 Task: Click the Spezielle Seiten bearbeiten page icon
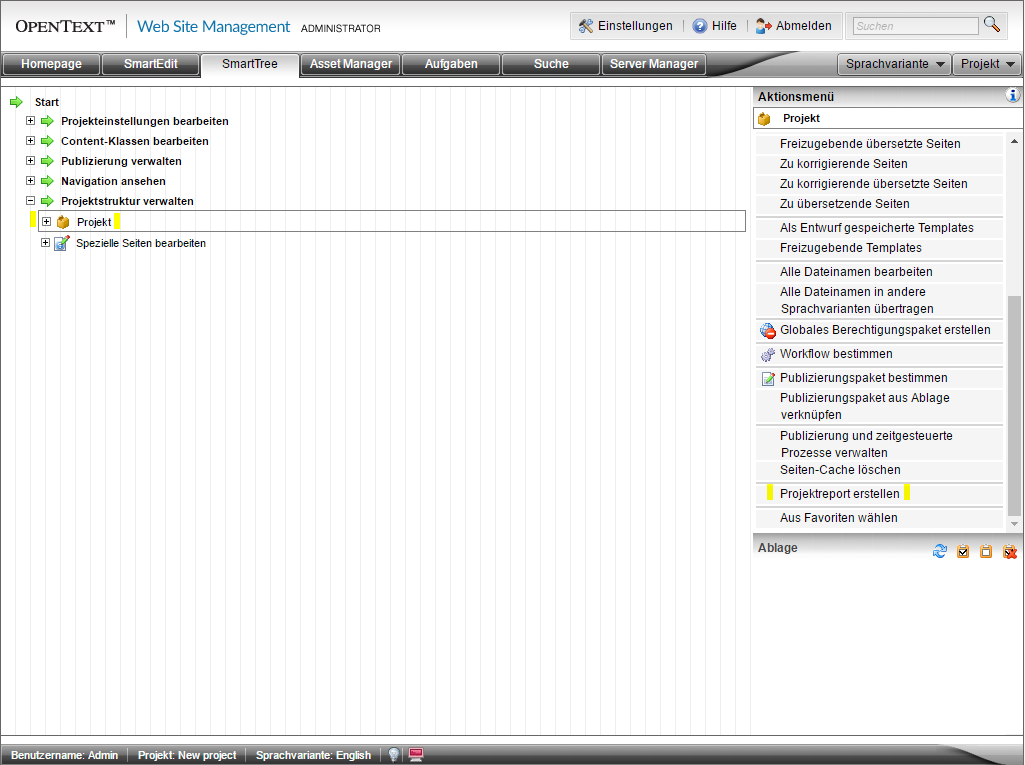click(61, 243)
